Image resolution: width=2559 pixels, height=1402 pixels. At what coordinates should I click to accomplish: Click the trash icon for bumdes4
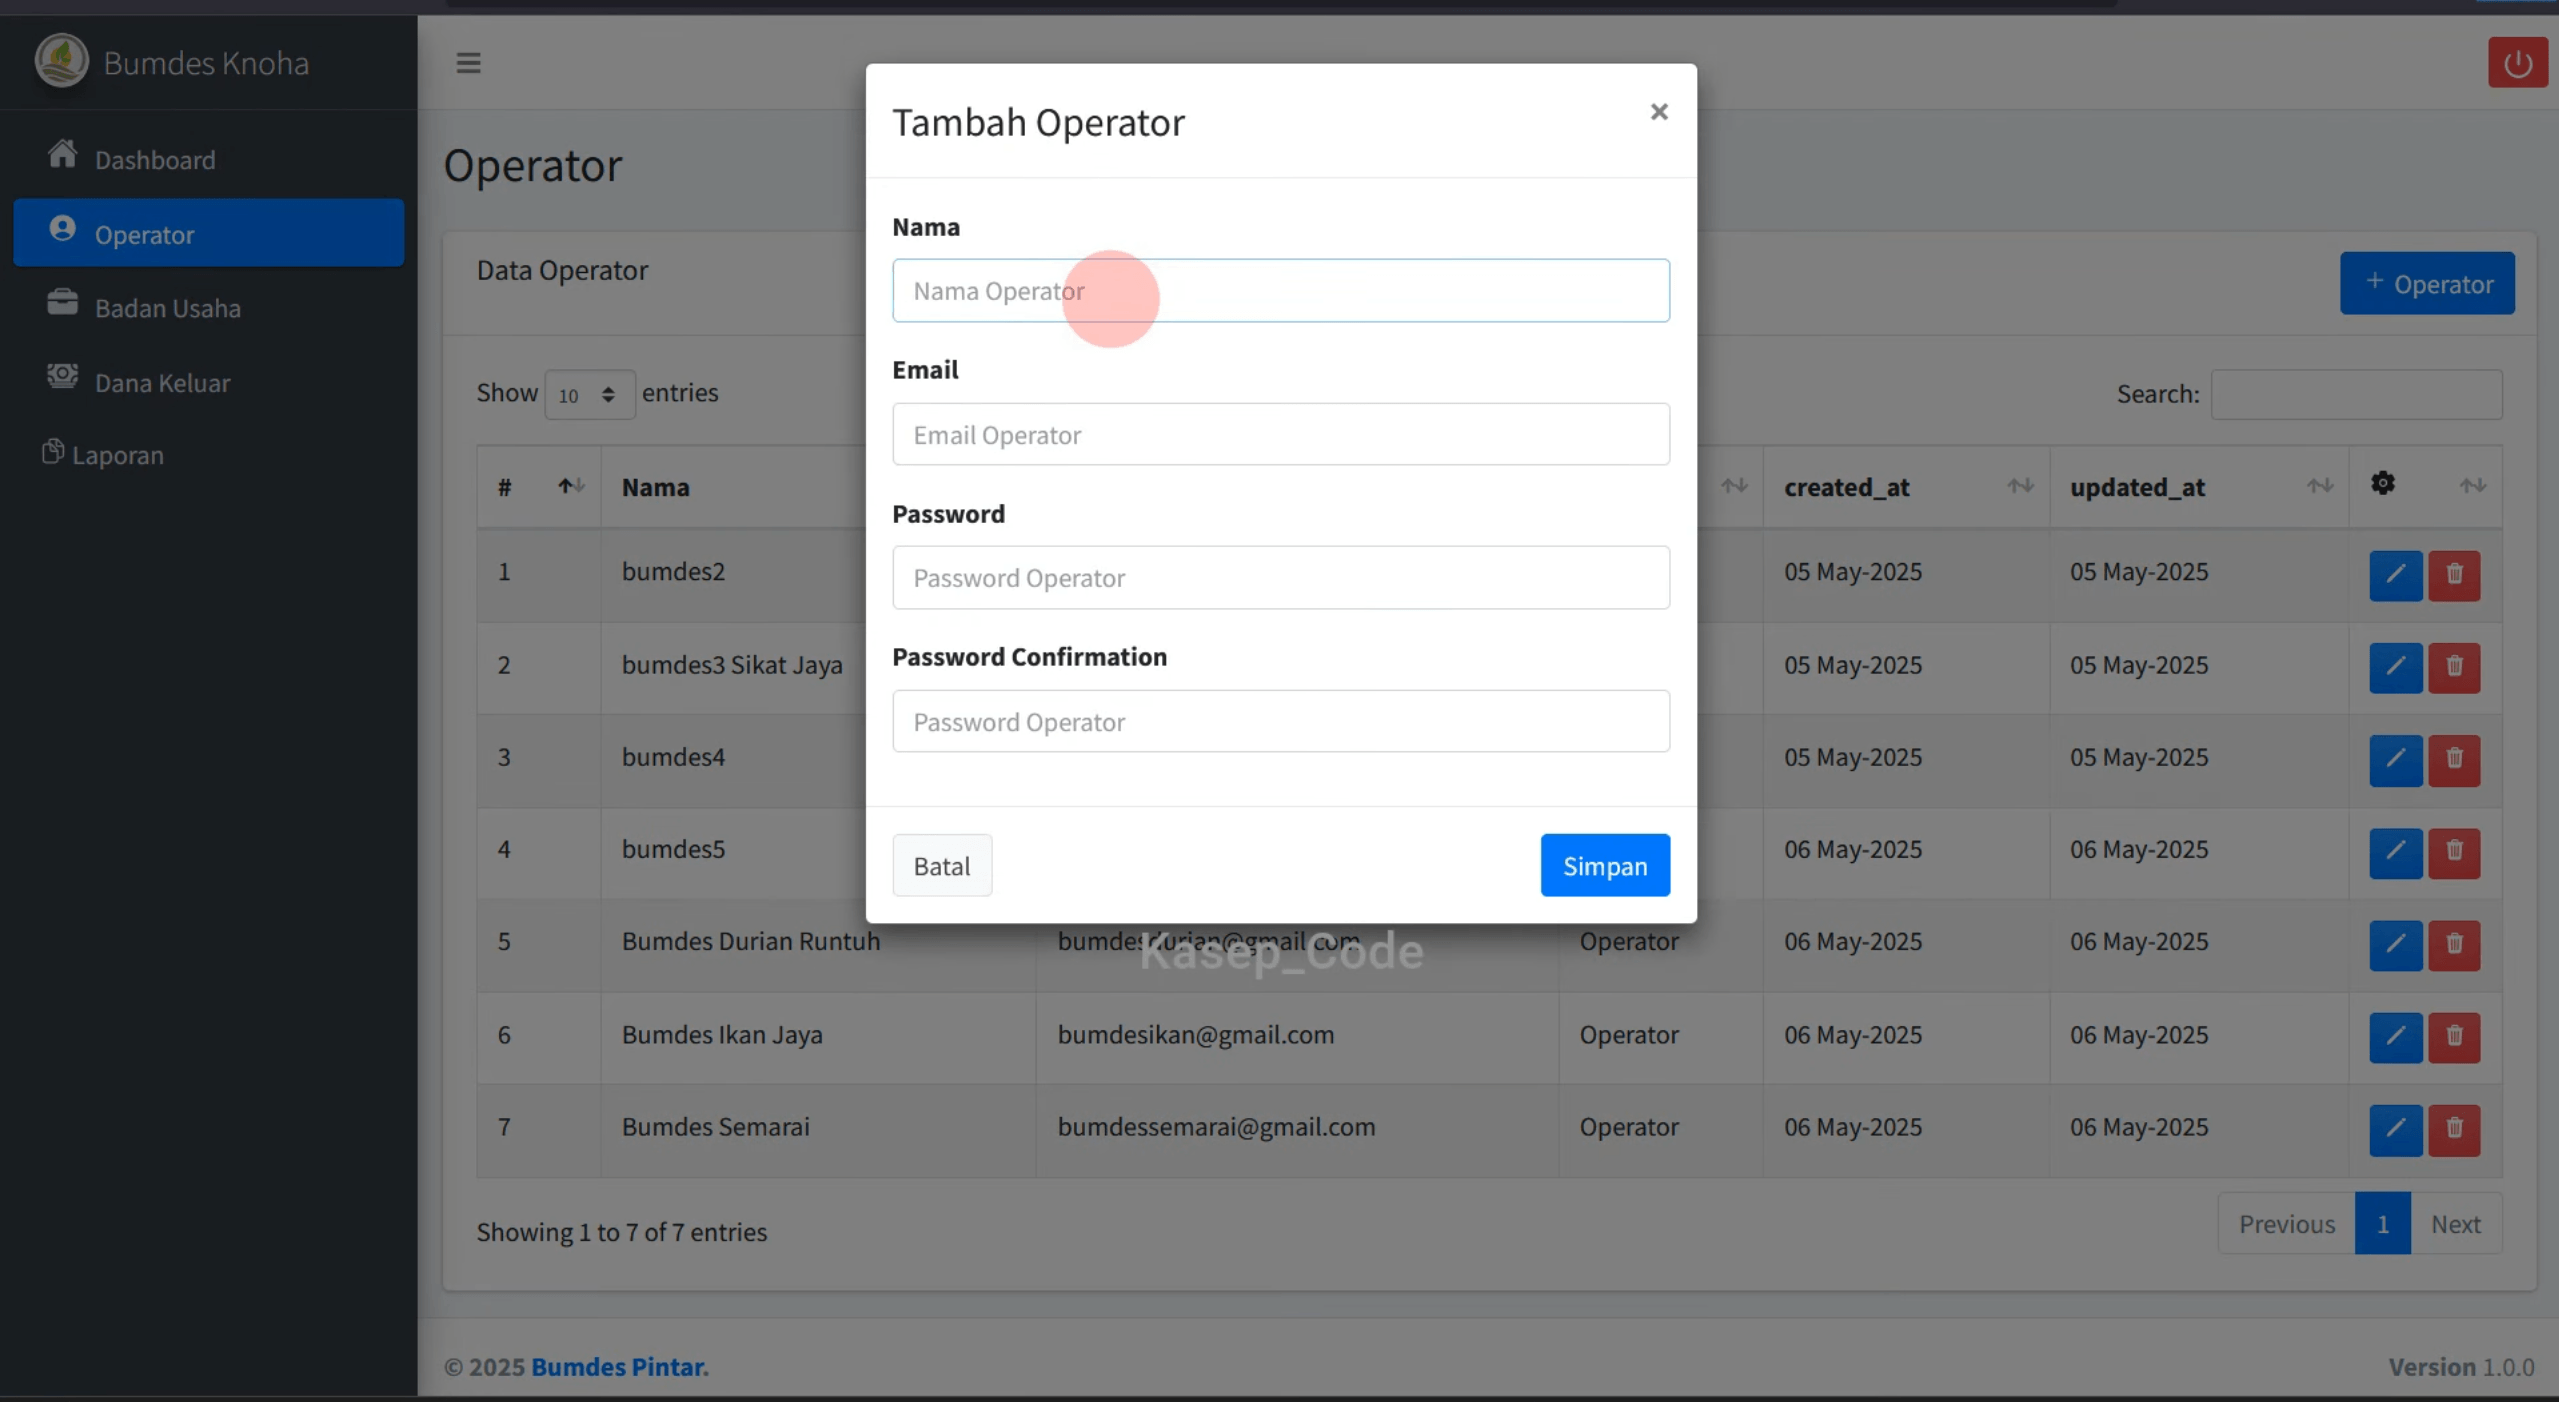point(2454,759)
